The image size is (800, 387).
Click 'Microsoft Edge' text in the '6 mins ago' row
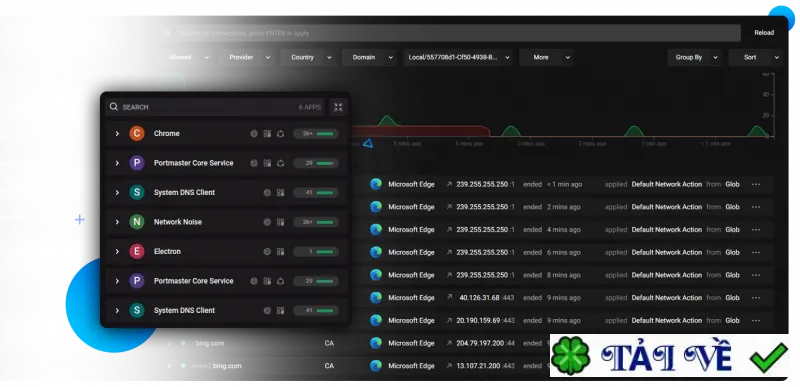coord(411,252)
